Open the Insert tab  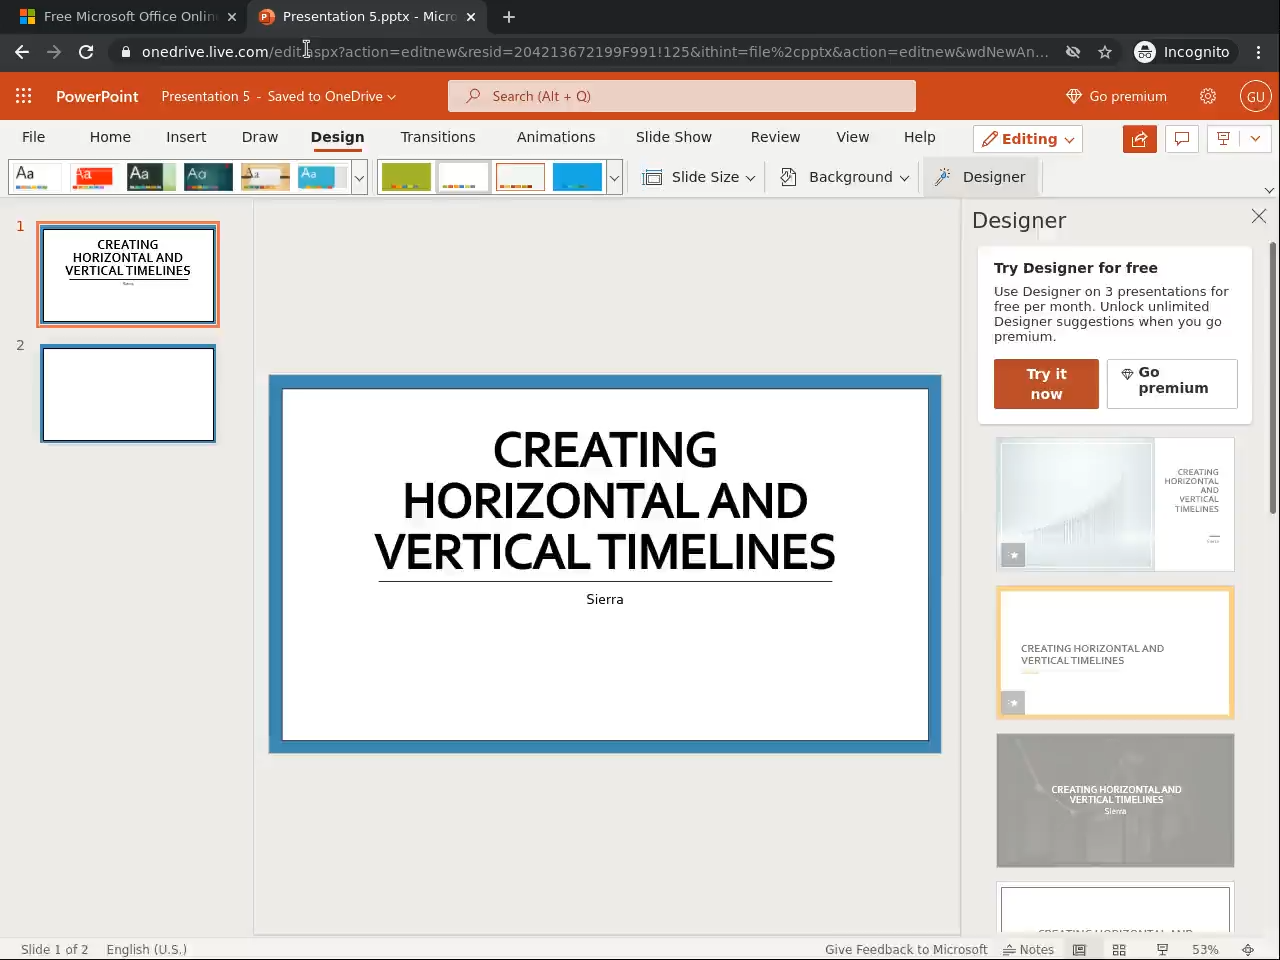(186, 137)
